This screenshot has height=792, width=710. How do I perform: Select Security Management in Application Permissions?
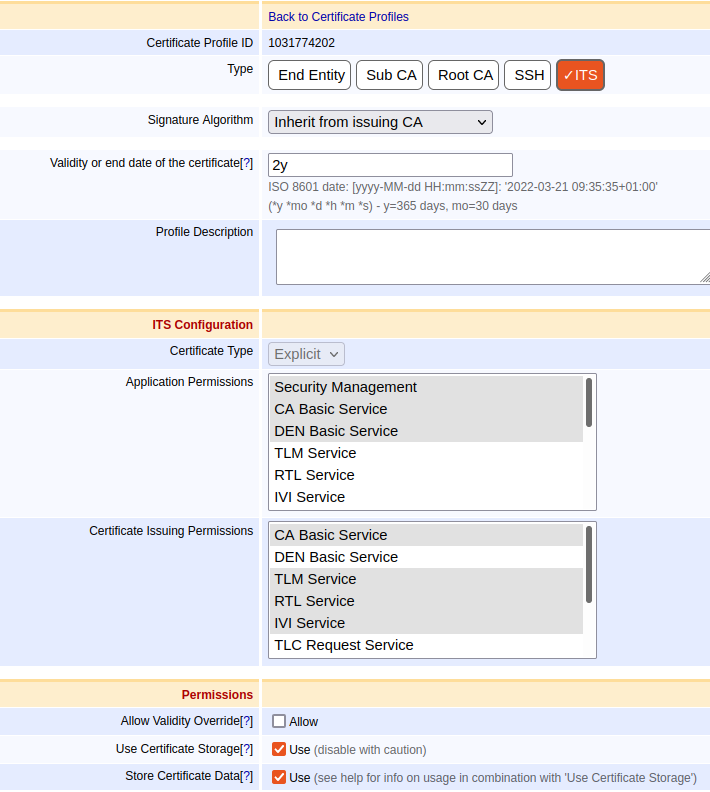(x=345, y=387)
